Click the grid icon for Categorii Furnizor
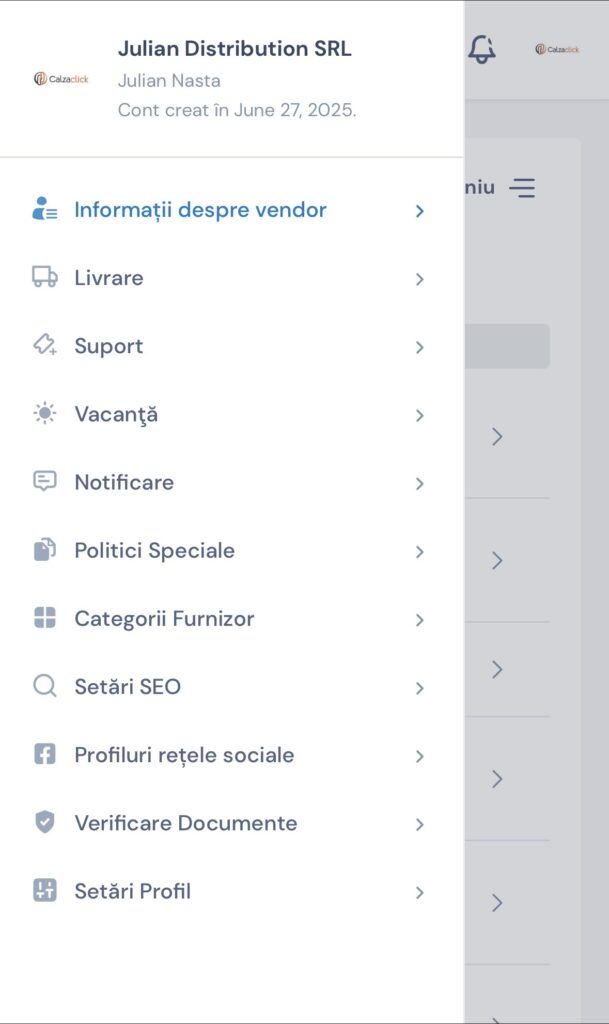 tap(45, 618)
